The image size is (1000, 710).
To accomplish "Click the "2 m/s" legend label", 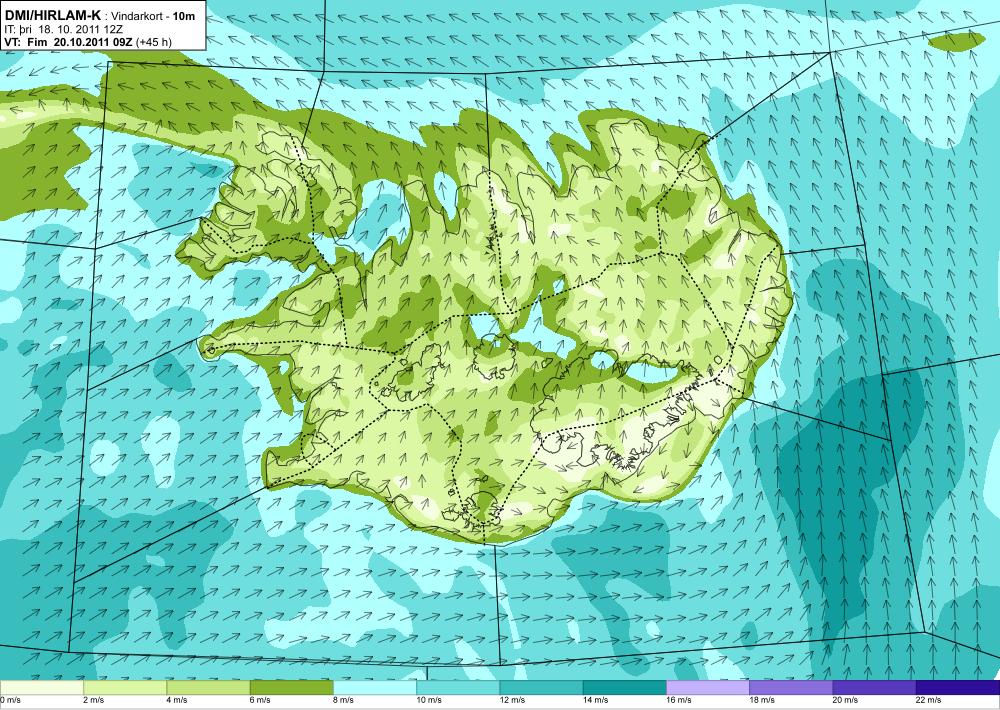I will (94, 700).
